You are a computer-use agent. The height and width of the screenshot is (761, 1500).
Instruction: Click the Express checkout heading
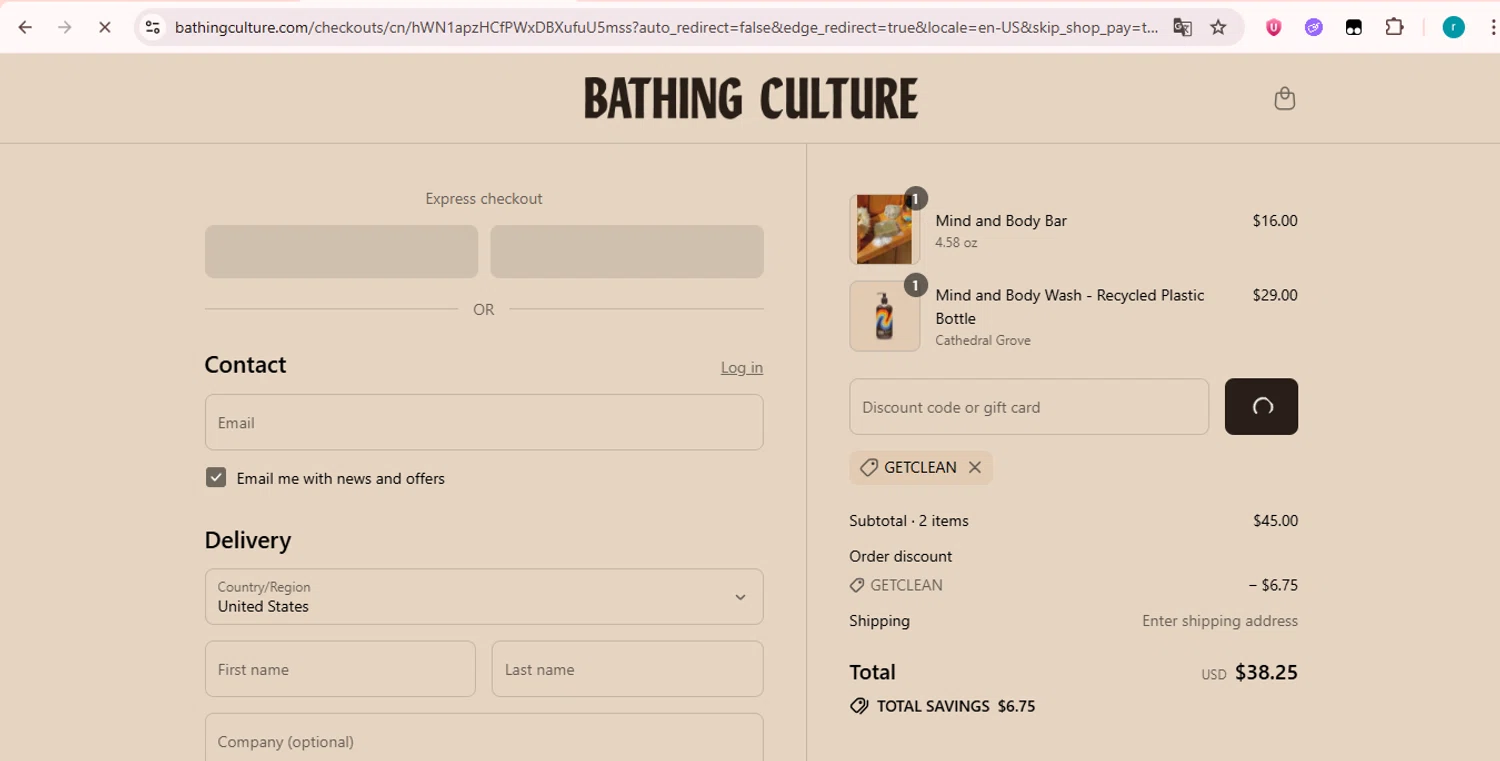tap(484, 199)
